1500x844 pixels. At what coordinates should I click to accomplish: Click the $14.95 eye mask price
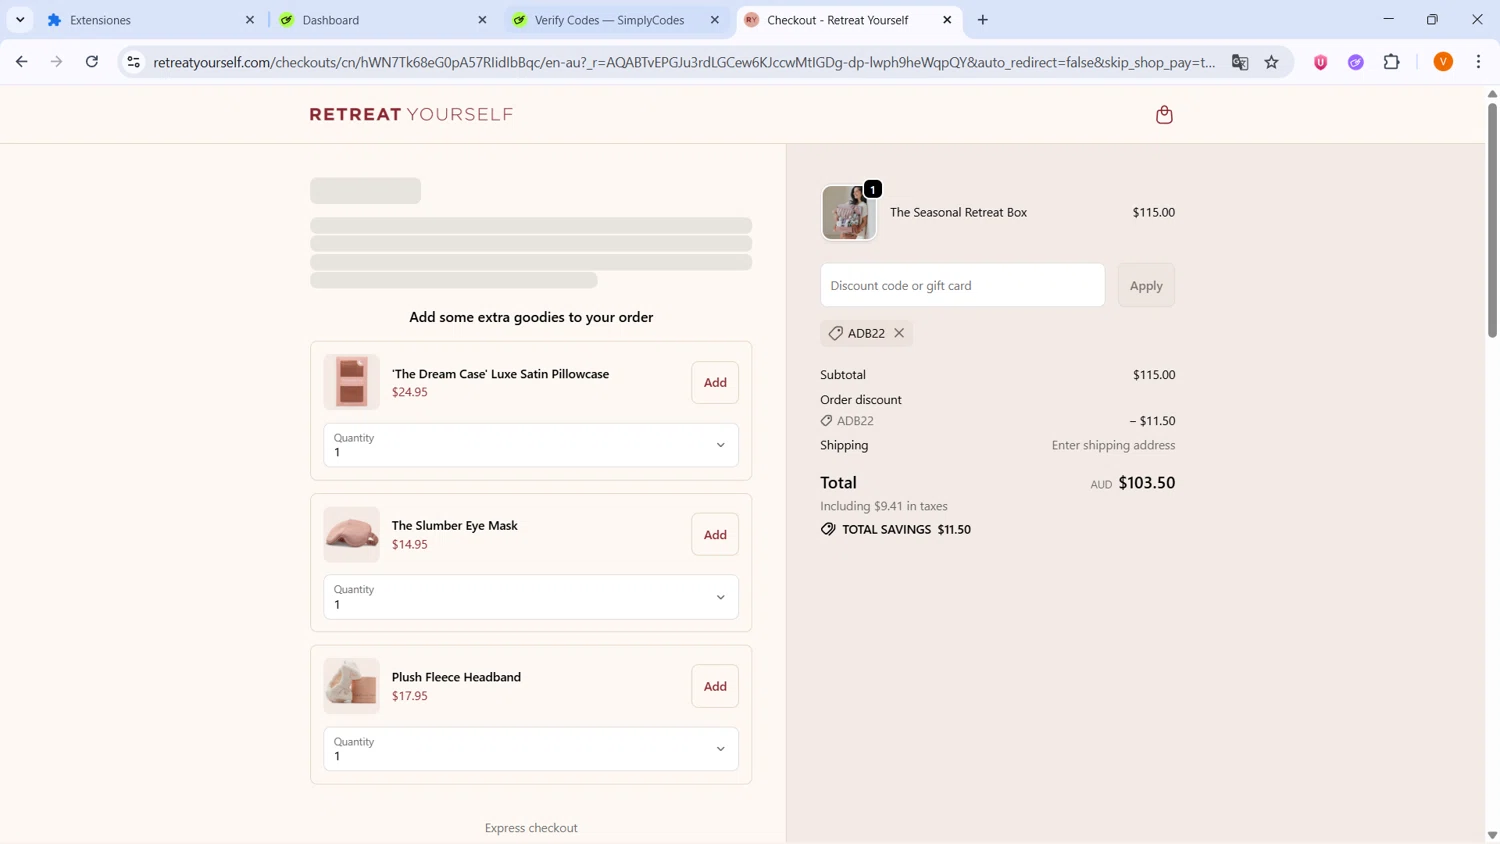(410, 545)
